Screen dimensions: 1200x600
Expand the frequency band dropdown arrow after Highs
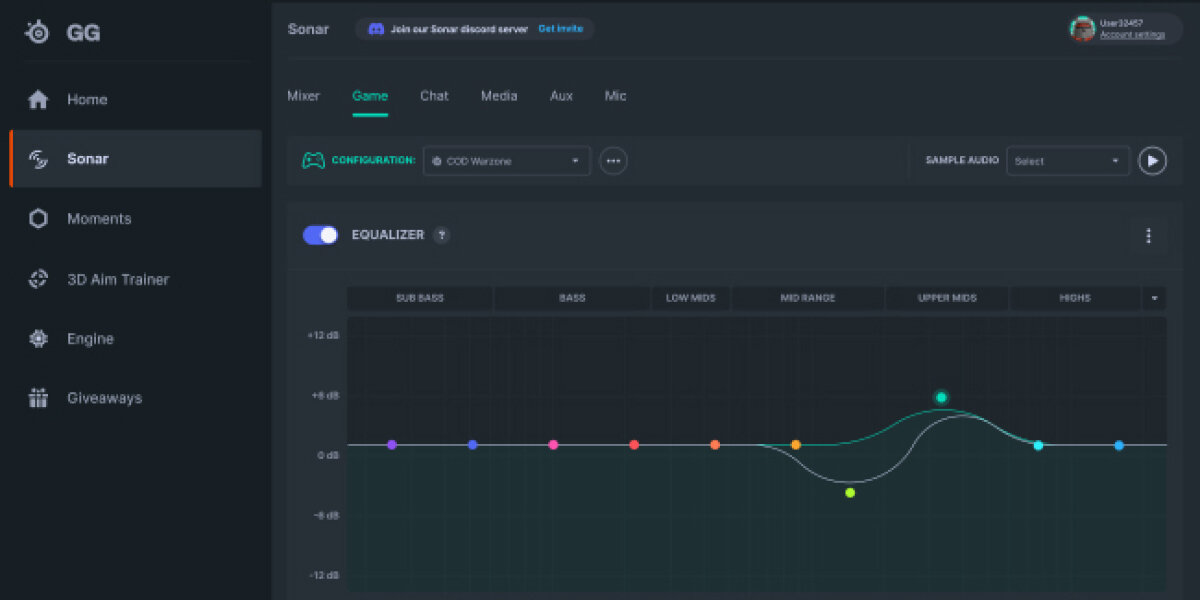pos(1154,298)
